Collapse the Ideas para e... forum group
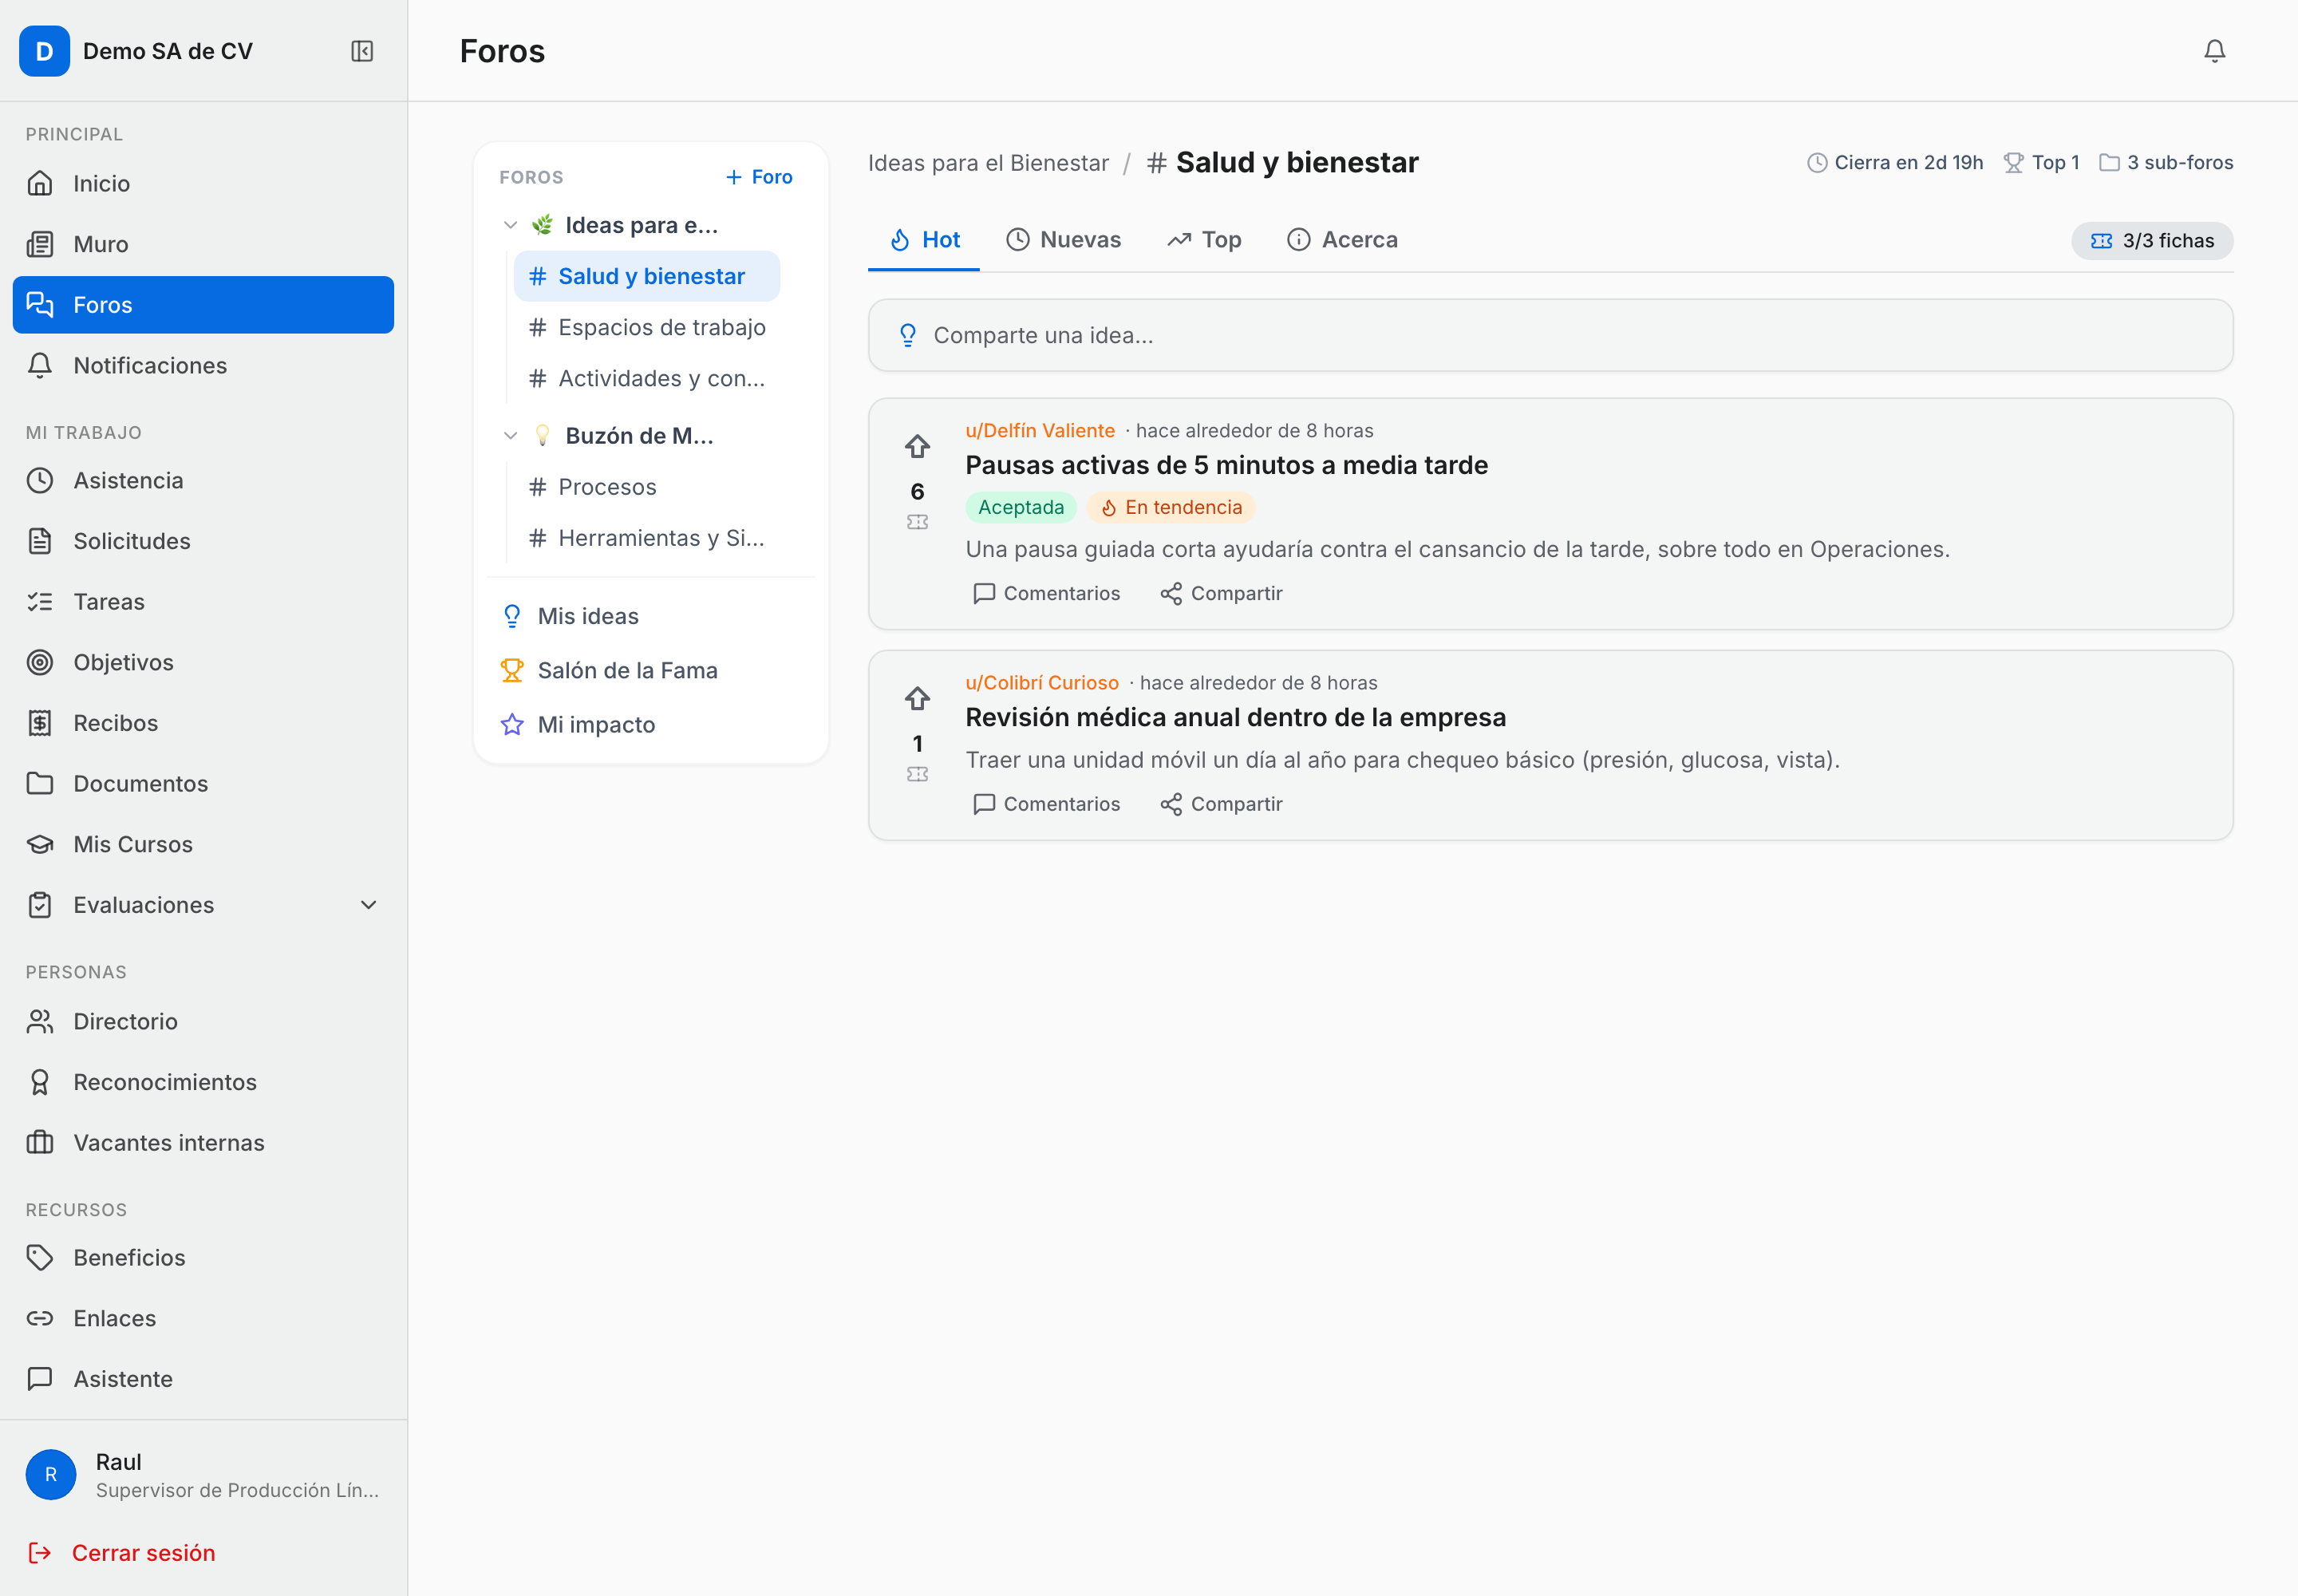 tap(510, 225)
